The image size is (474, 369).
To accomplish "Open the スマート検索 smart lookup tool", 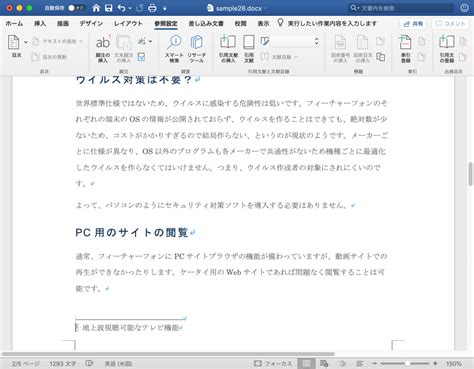I will 174,42.
